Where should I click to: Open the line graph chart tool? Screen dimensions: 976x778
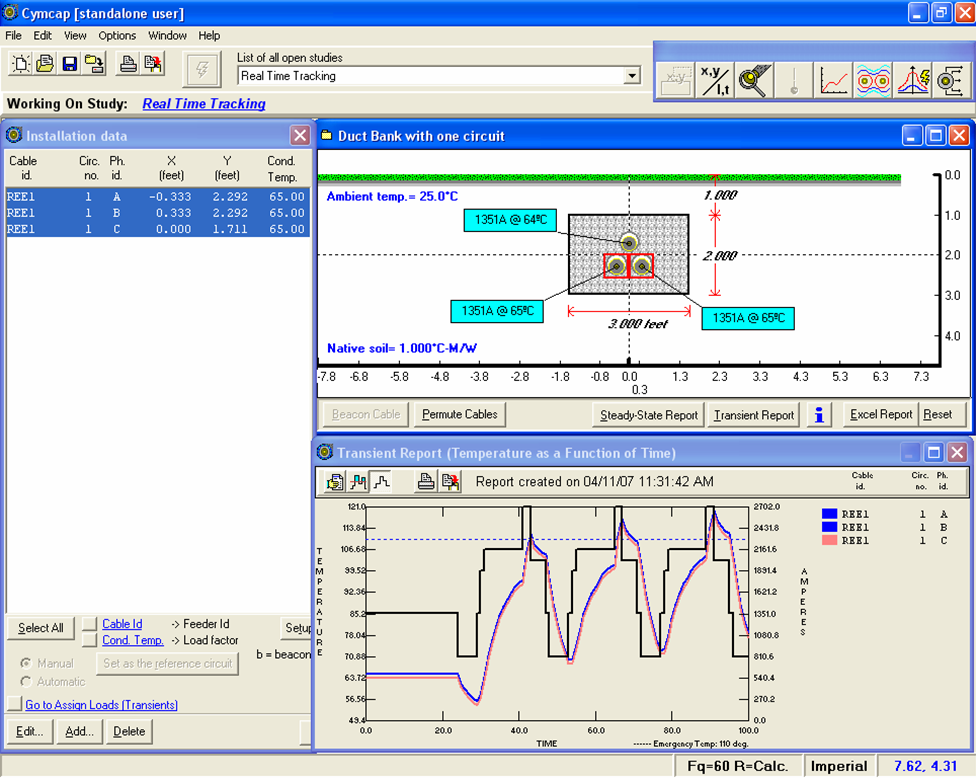coord(834,80)
